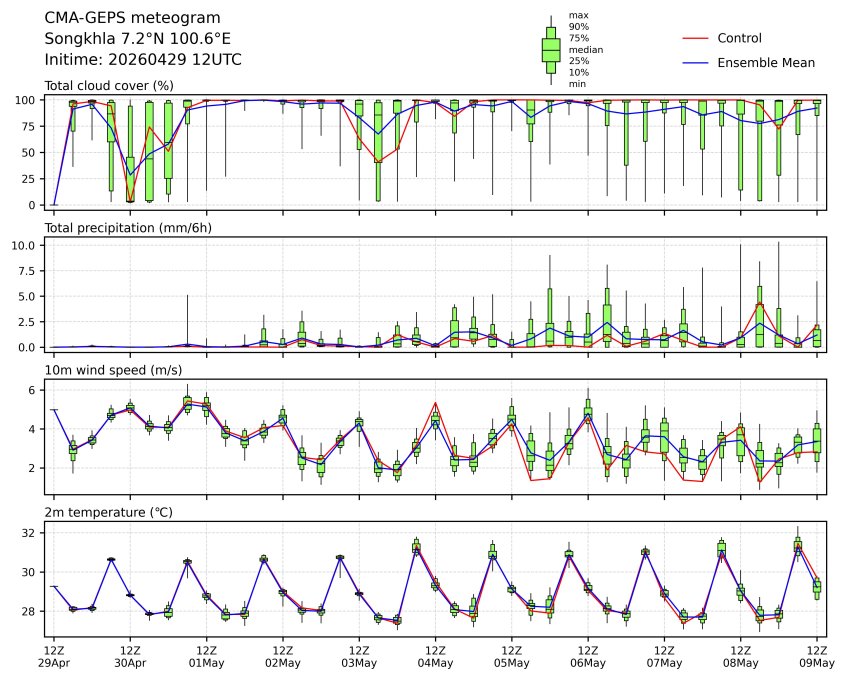This screenshot has width=846, height=680.
Task: Select the Control legend label
Action: click(739, 38)
